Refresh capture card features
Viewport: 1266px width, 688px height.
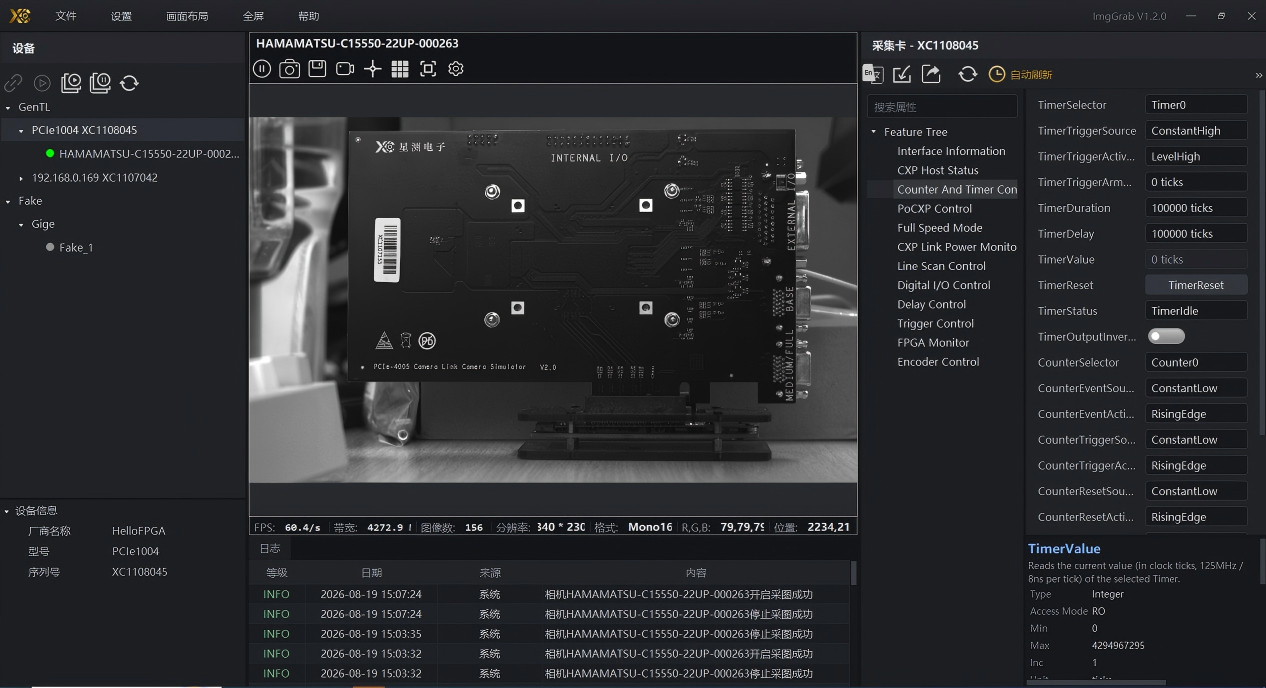(968, 74)
